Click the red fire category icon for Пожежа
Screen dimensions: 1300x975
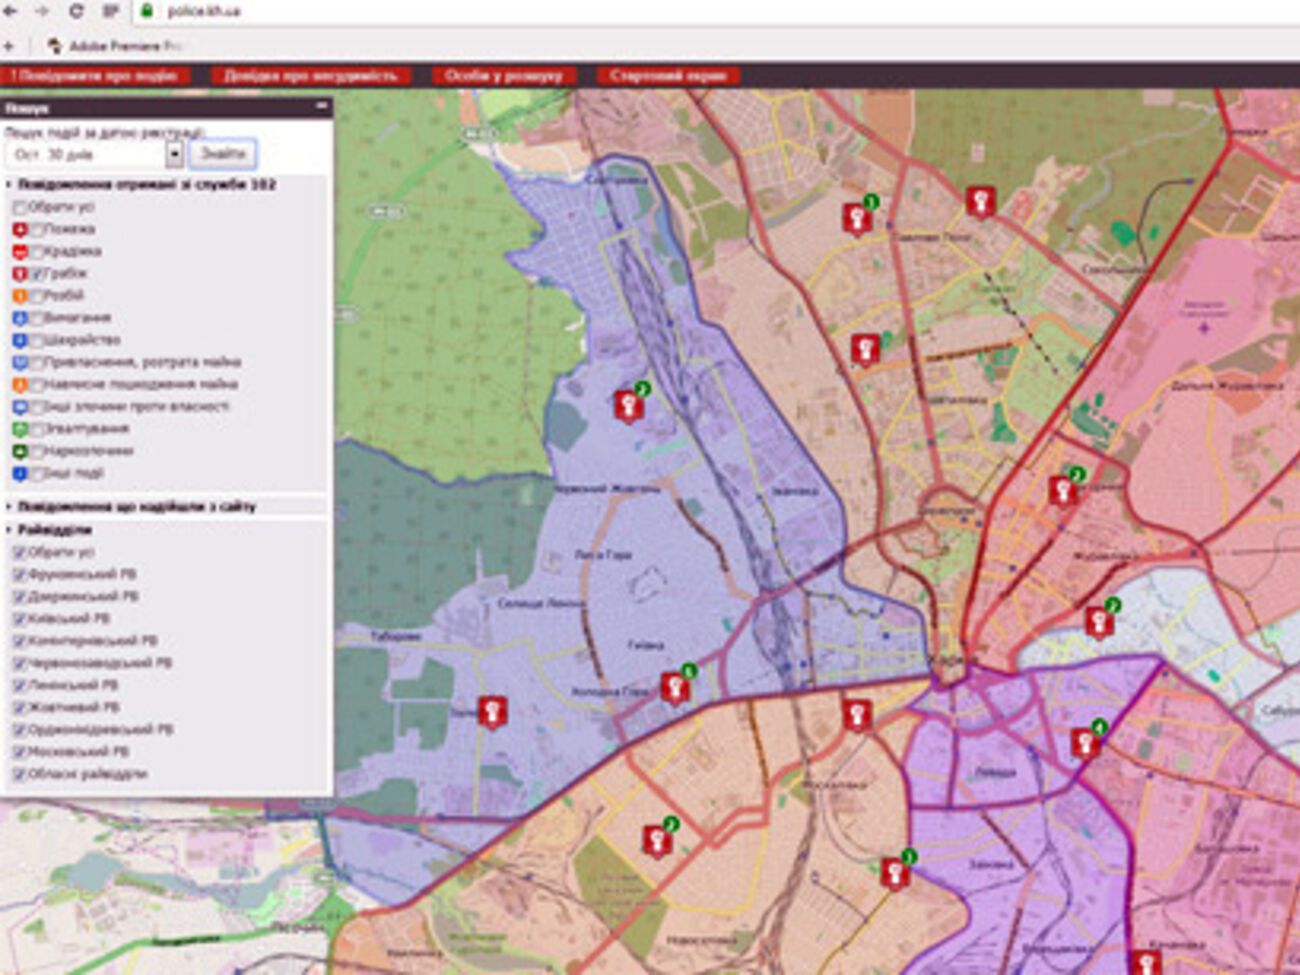(19, 230)
